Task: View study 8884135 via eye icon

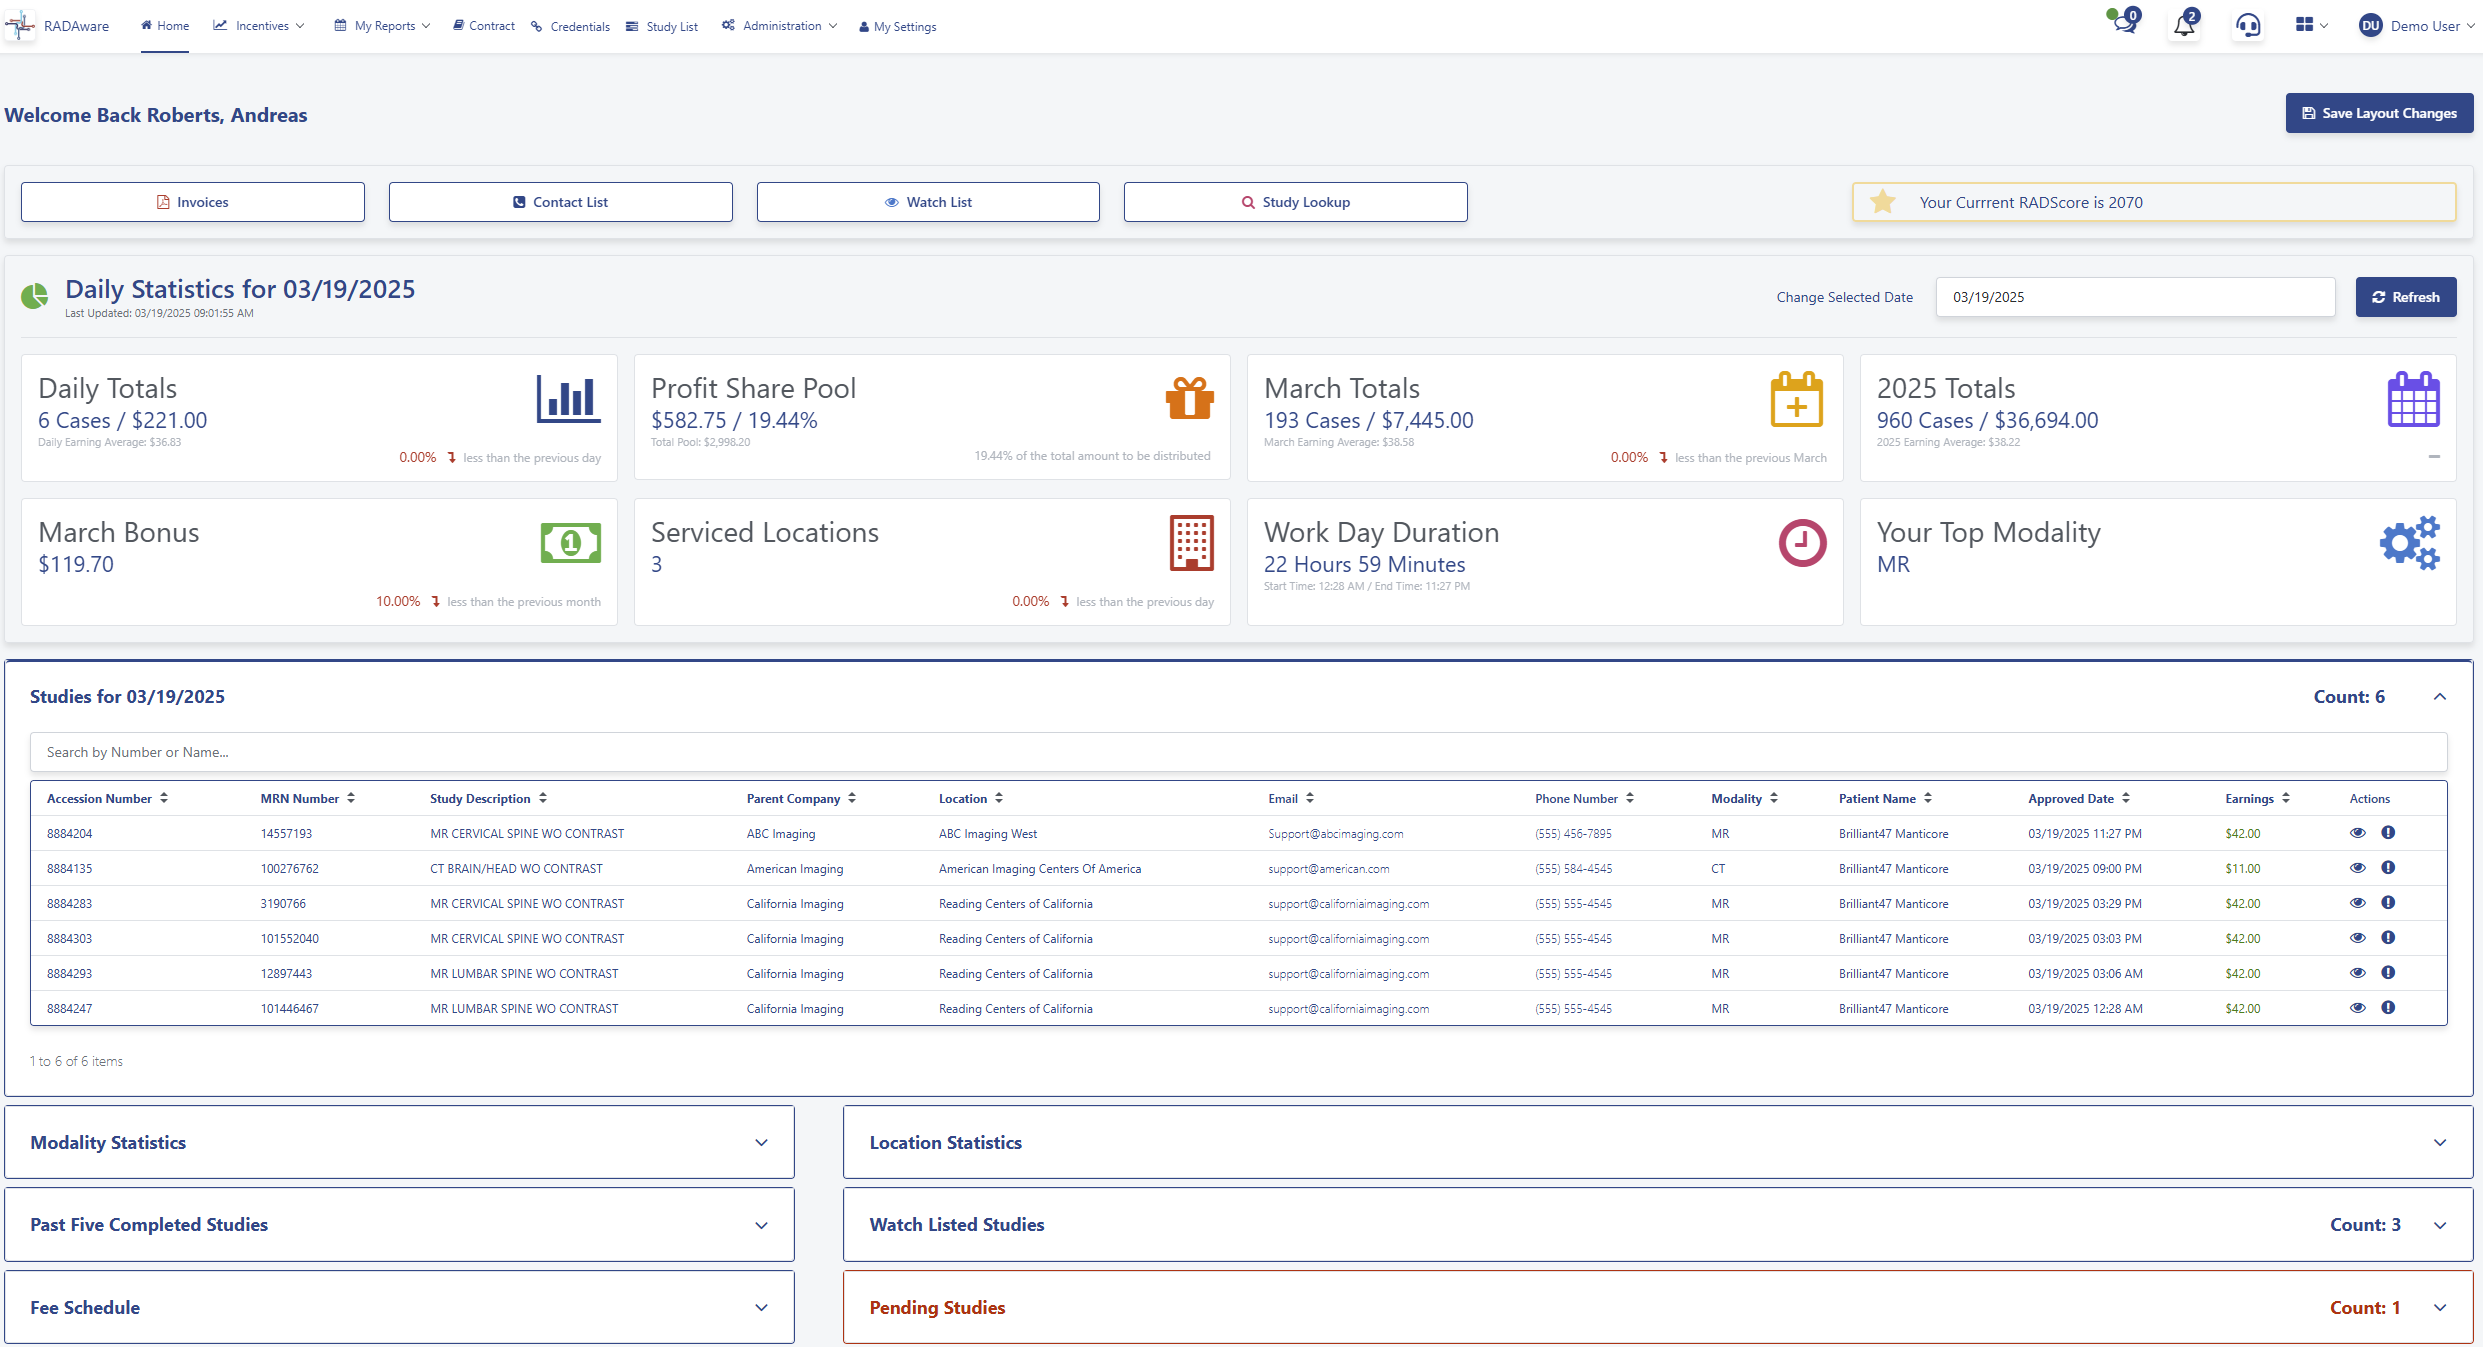Action: (2357, 868)
